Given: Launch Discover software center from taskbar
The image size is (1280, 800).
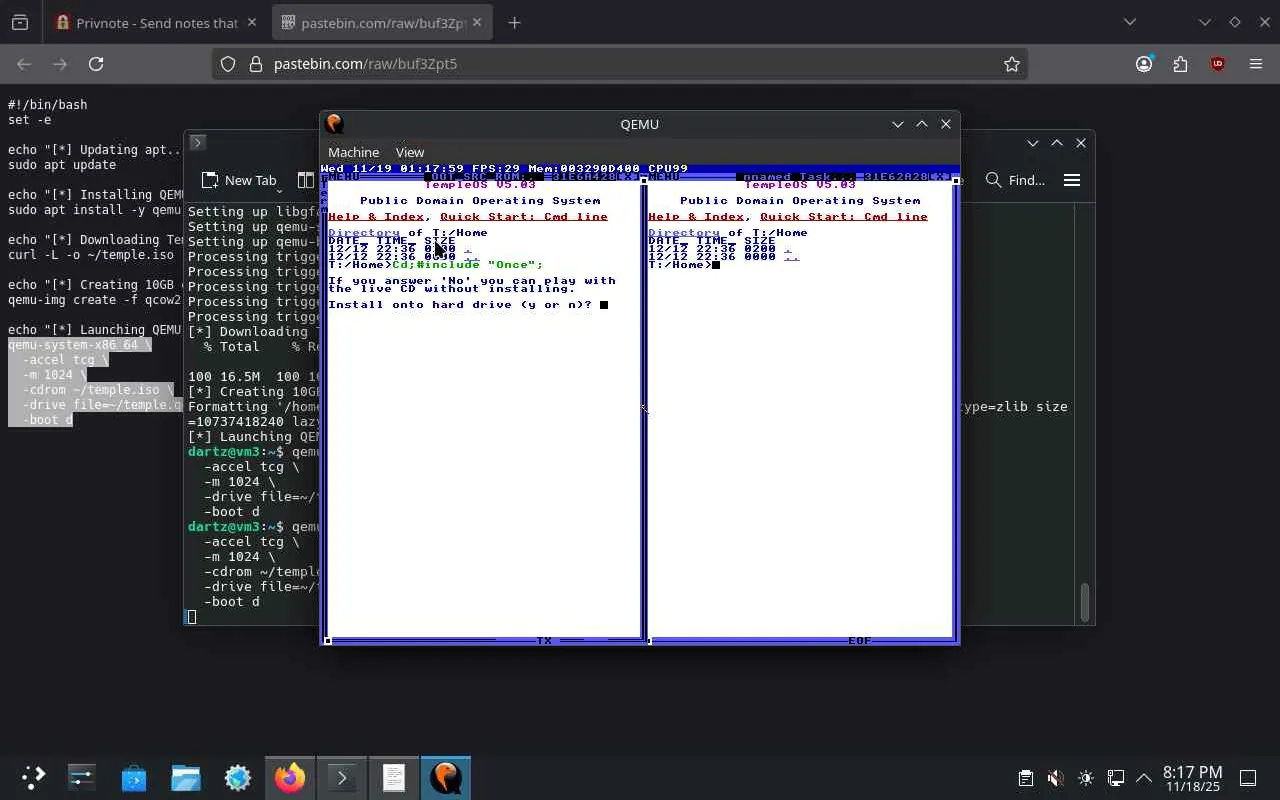Looking at the screenshot, I should (134, 777).
